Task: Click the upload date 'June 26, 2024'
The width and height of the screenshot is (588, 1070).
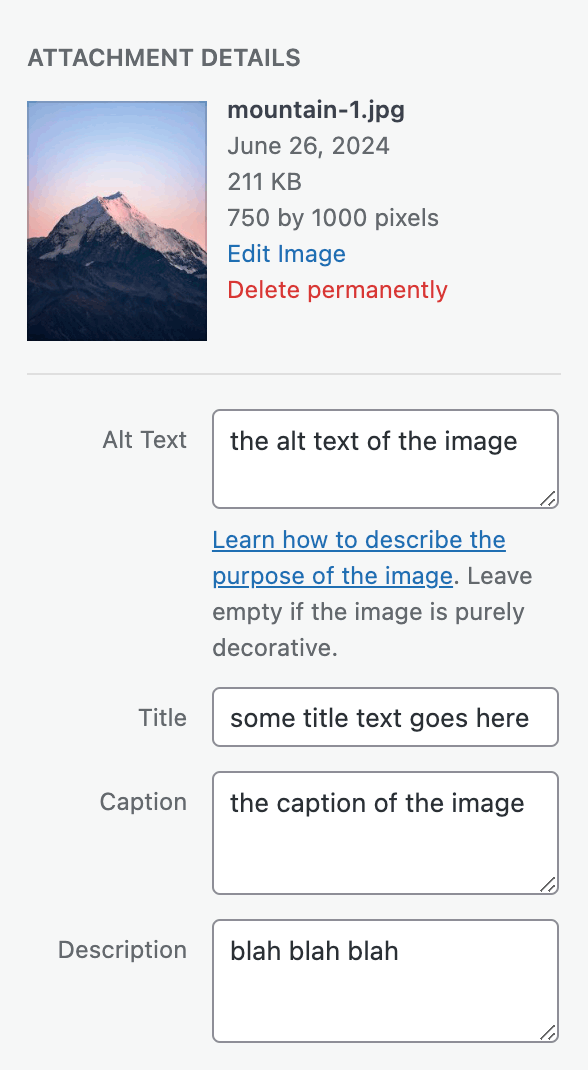Action: coord(309,146)
